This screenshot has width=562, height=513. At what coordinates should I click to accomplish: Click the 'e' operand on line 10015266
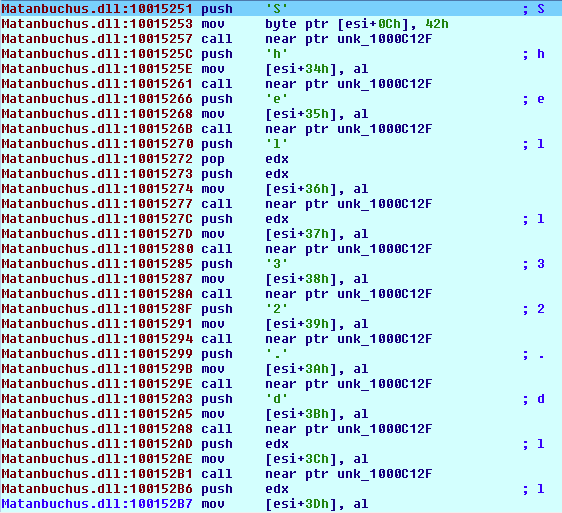click(x=277, y=99)
